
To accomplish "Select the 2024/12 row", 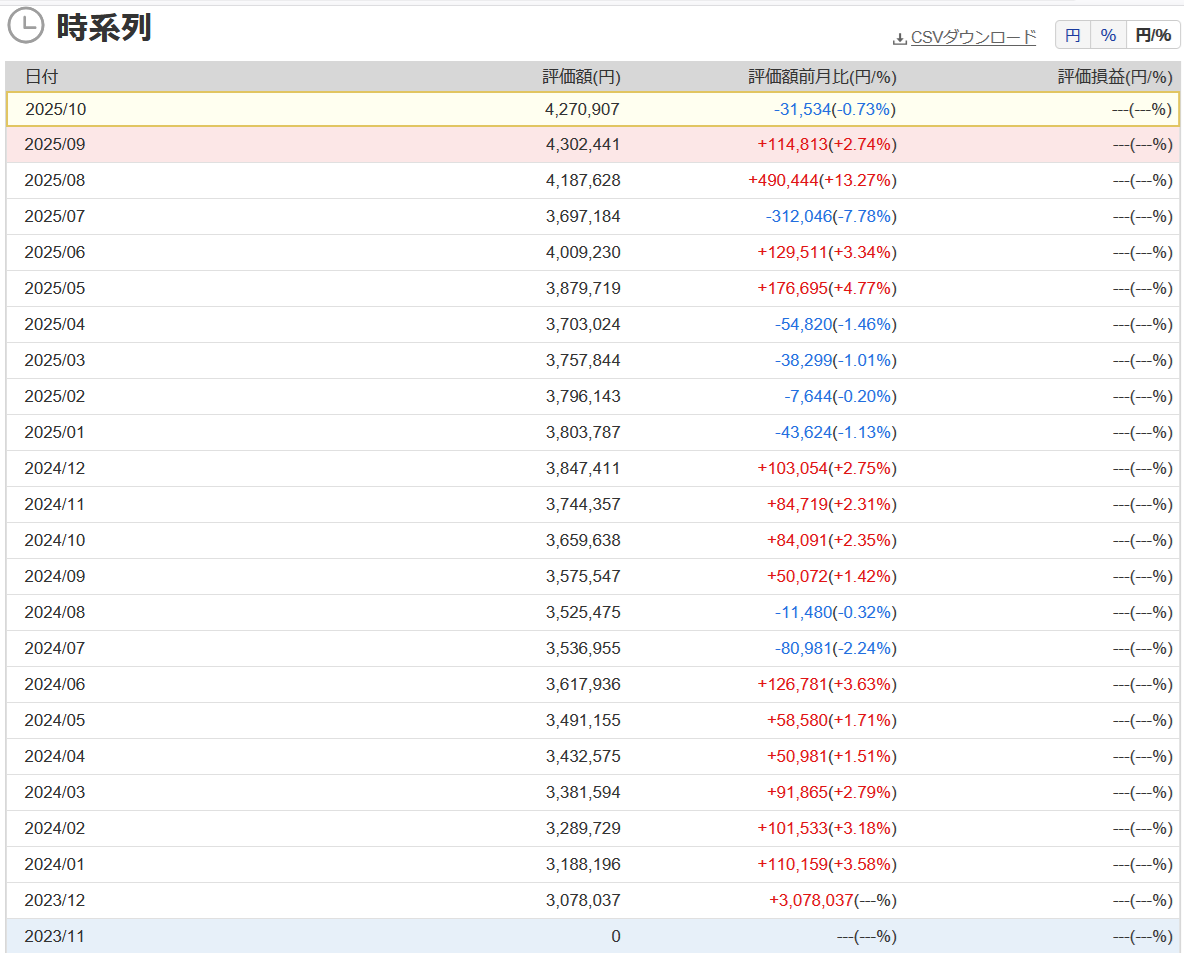I will 592,469.
